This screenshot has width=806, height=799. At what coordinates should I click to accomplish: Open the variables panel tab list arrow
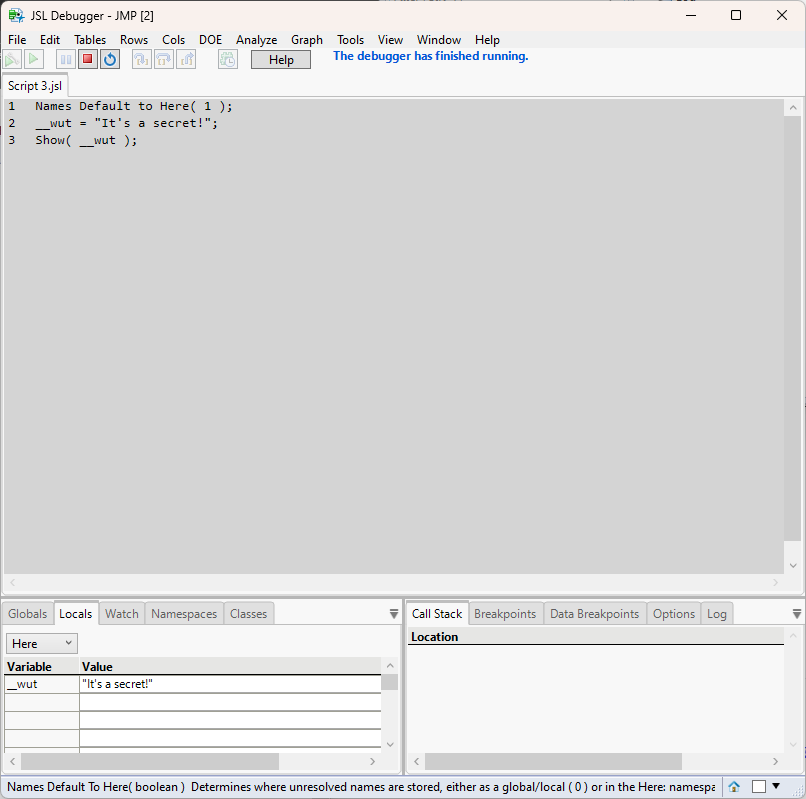(394, 613)
